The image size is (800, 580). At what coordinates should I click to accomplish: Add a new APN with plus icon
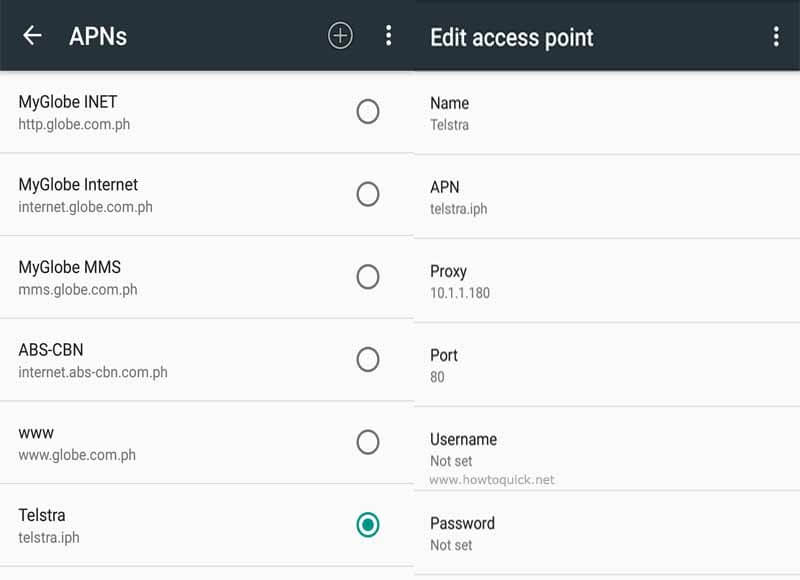pos(340,36)
